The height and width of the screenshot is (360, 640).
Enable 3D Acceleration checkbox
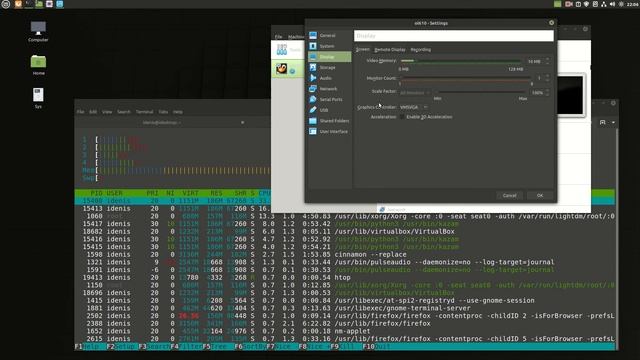(x=402, y=117)
